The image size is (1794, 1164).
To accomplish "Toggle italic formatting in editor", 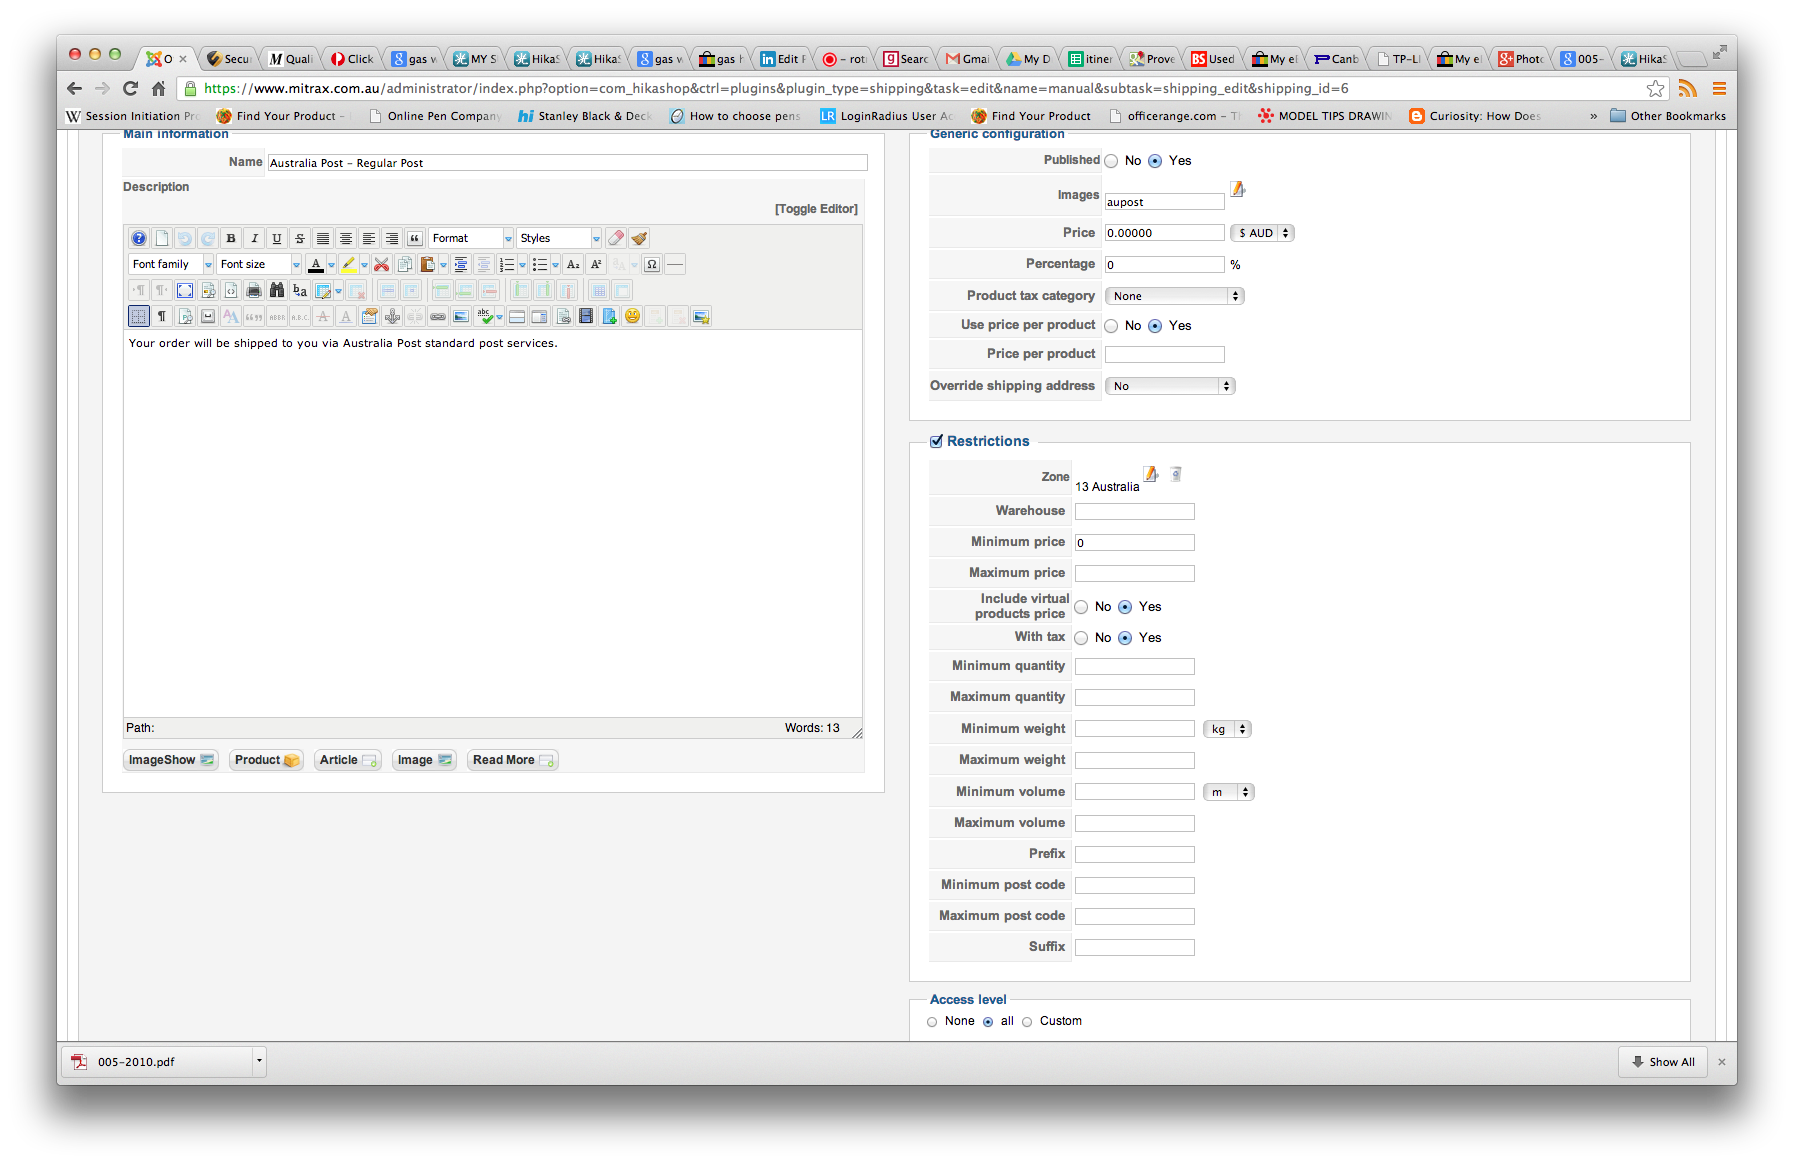I will tap(254, 238).
